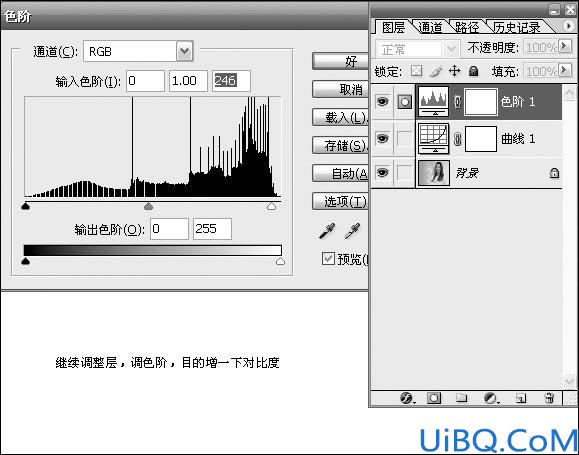Click input levels highlight field 246
This screenshot has width=579, height=455.
[x=232, y=81]
